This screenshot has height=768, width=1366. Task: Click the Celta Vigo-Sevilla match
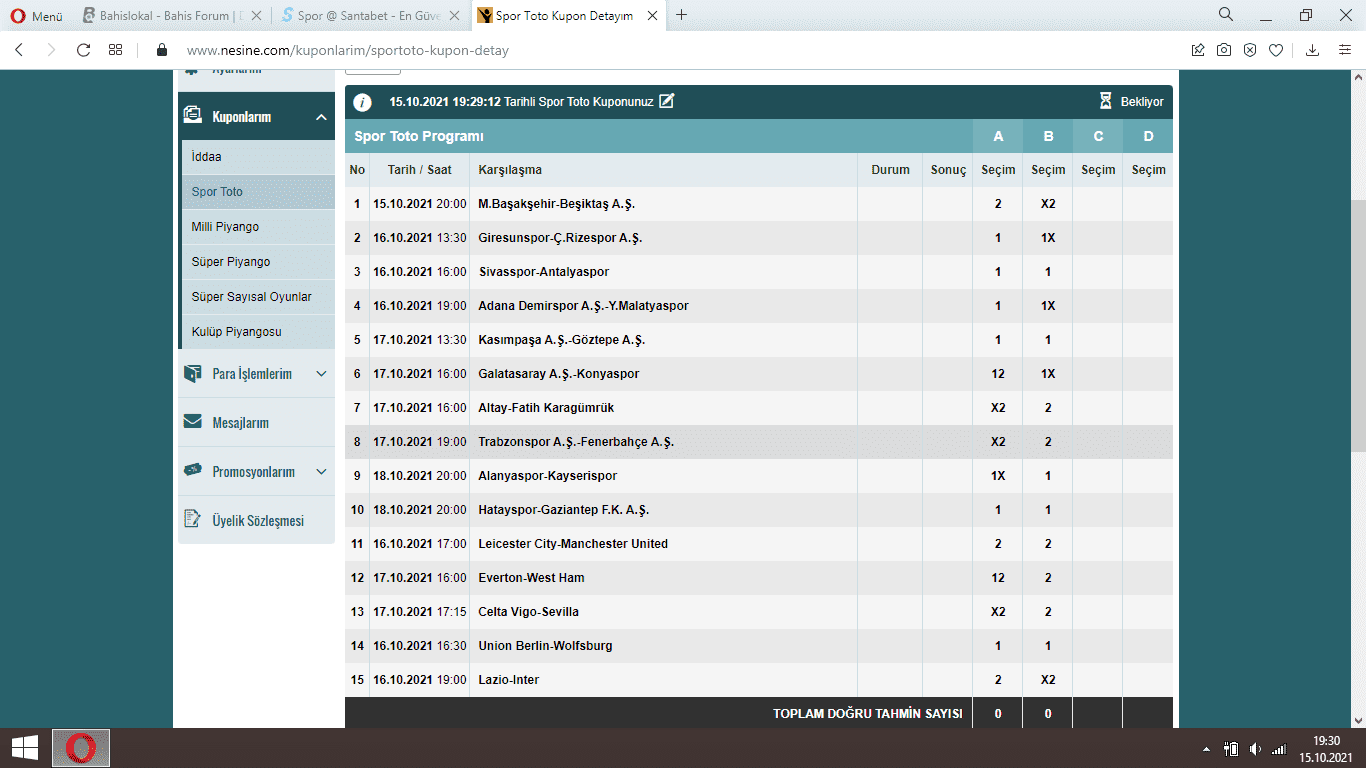pos(529,612)
